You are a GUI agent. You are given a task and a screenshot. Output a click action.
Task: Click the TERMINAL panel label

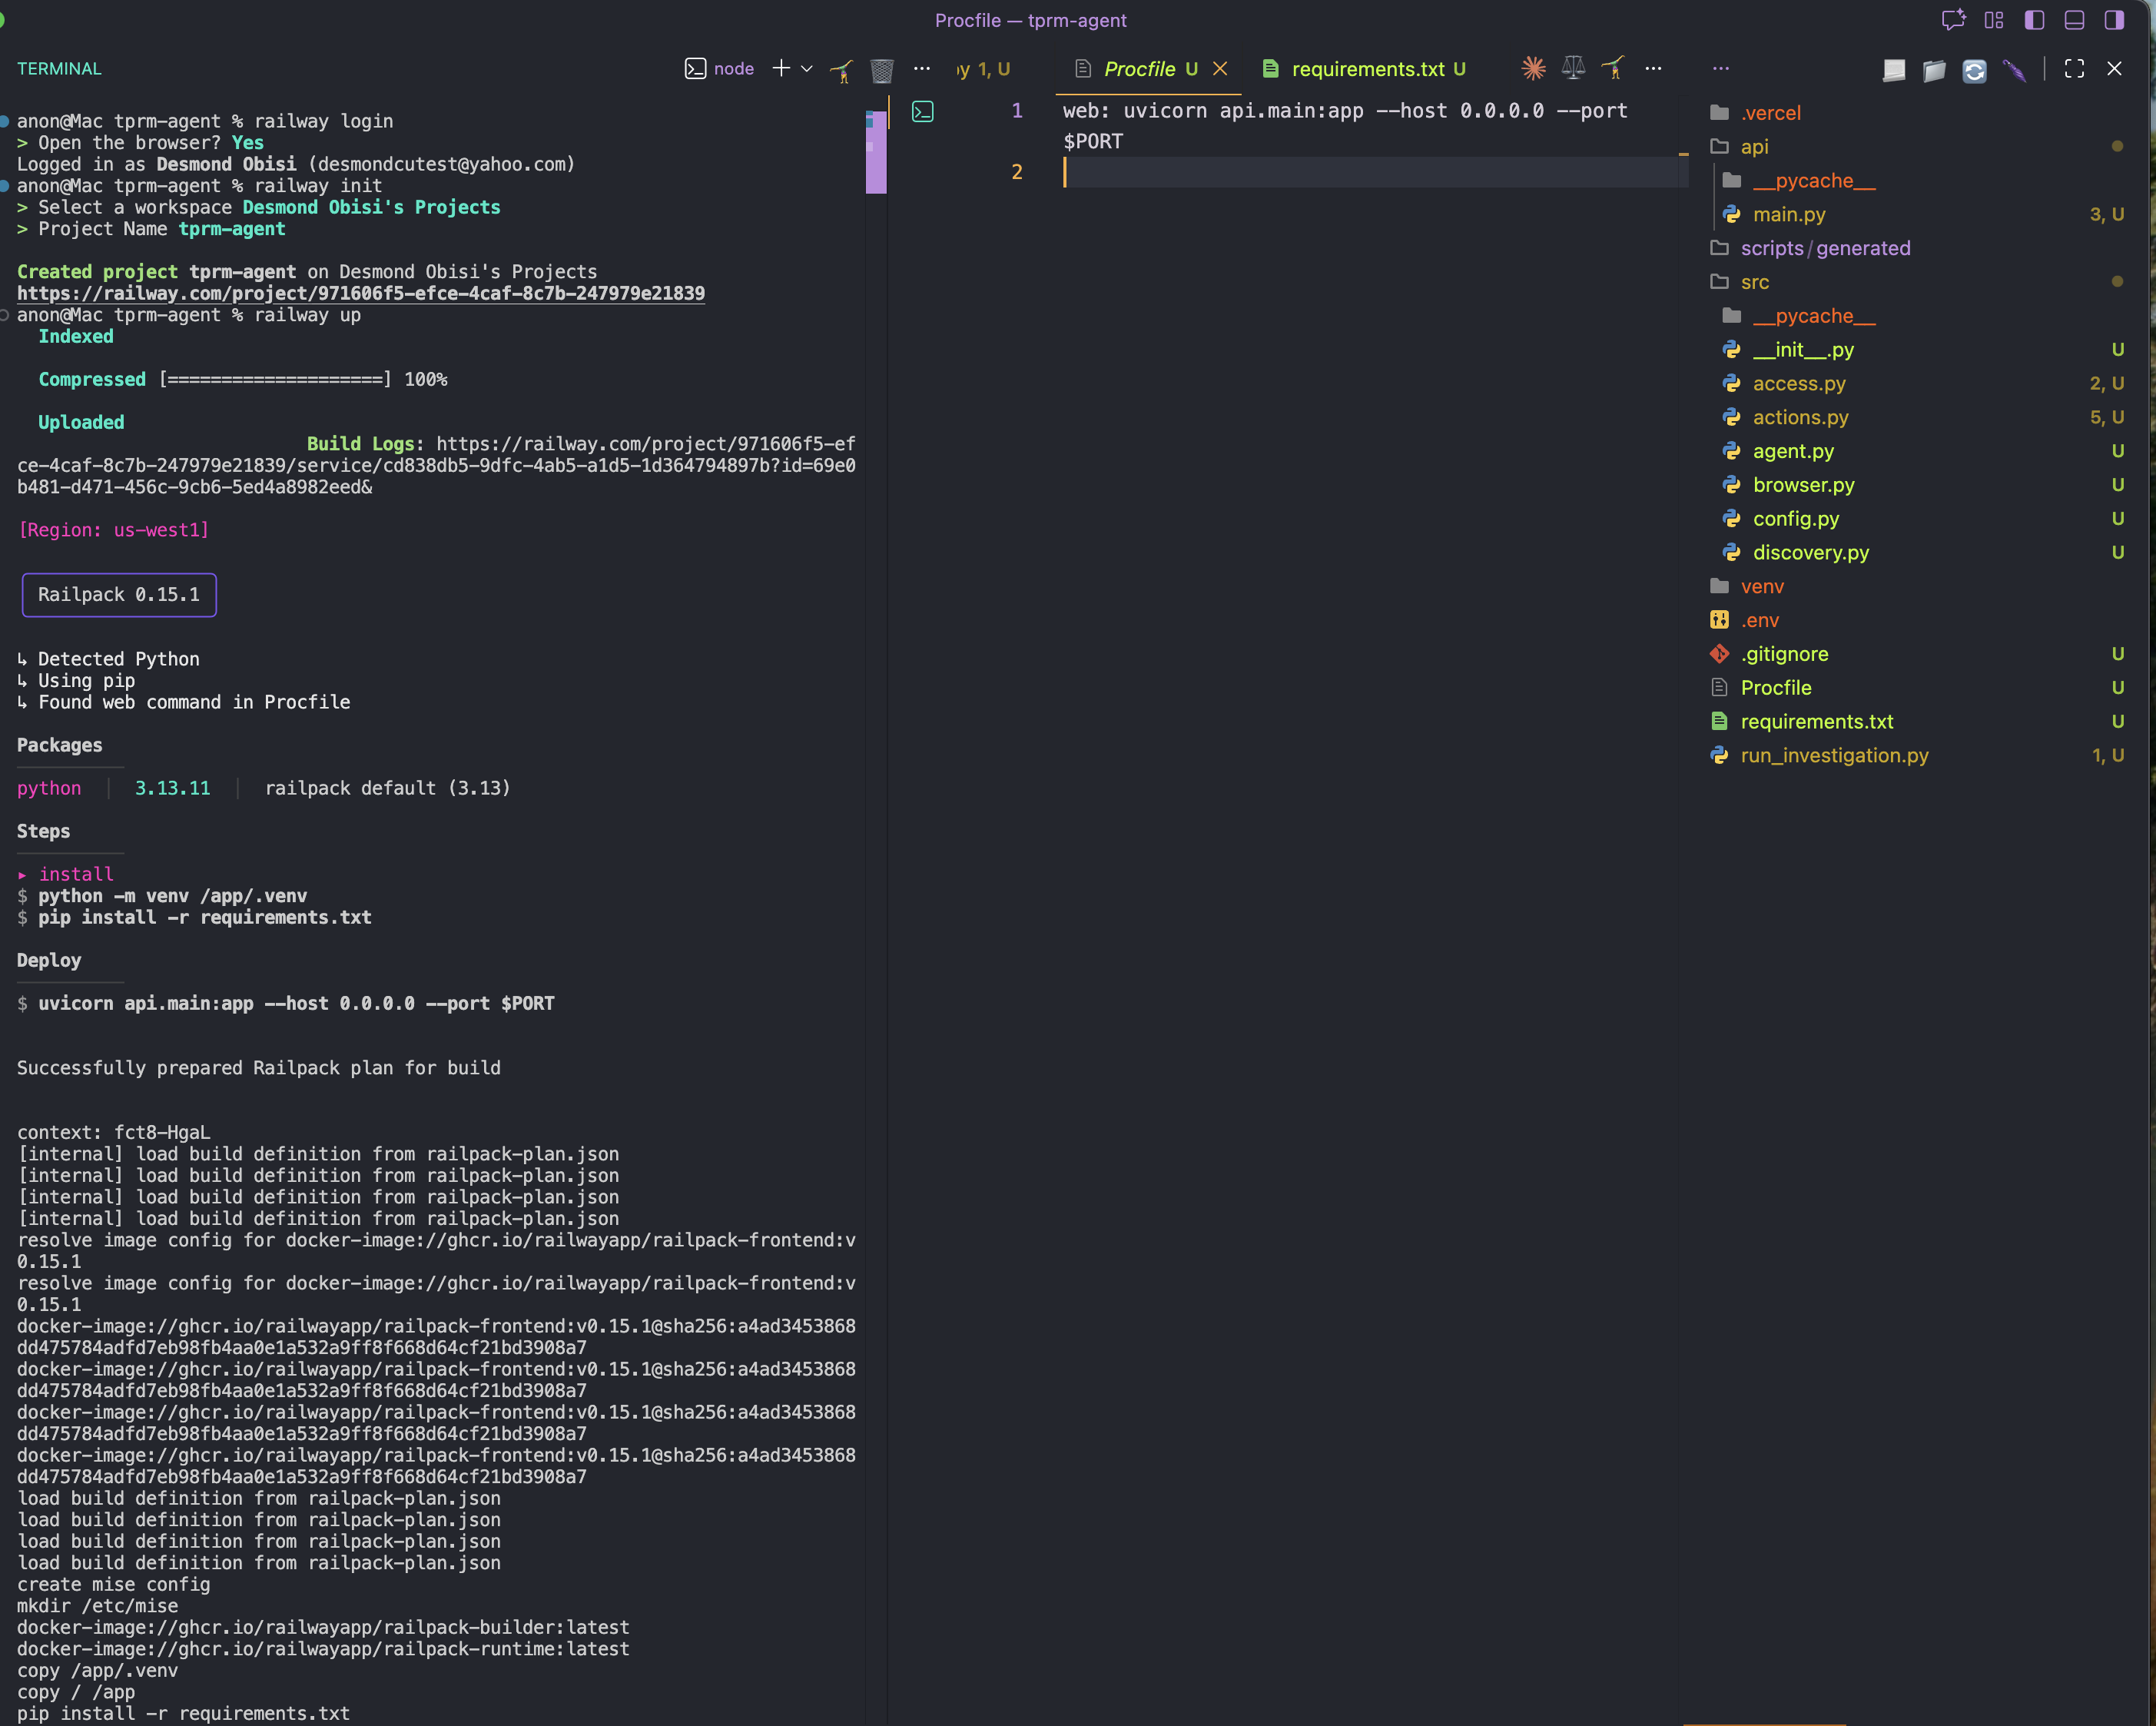point(59,68)
